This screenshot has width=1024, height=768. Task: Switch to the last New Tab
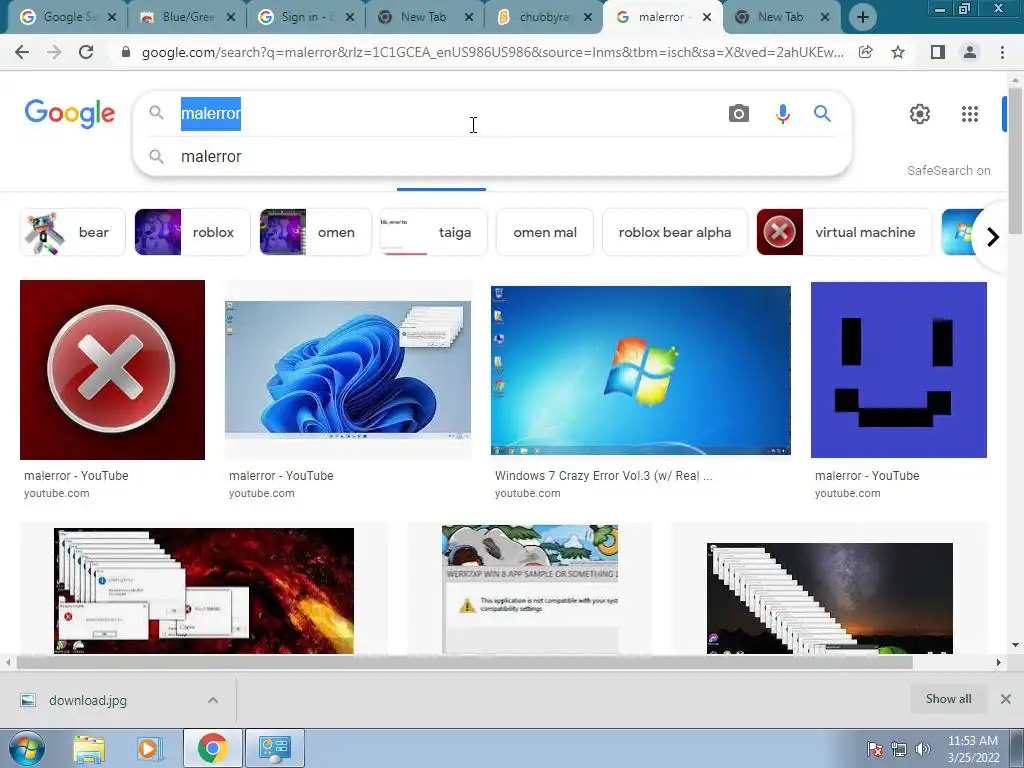780,17
